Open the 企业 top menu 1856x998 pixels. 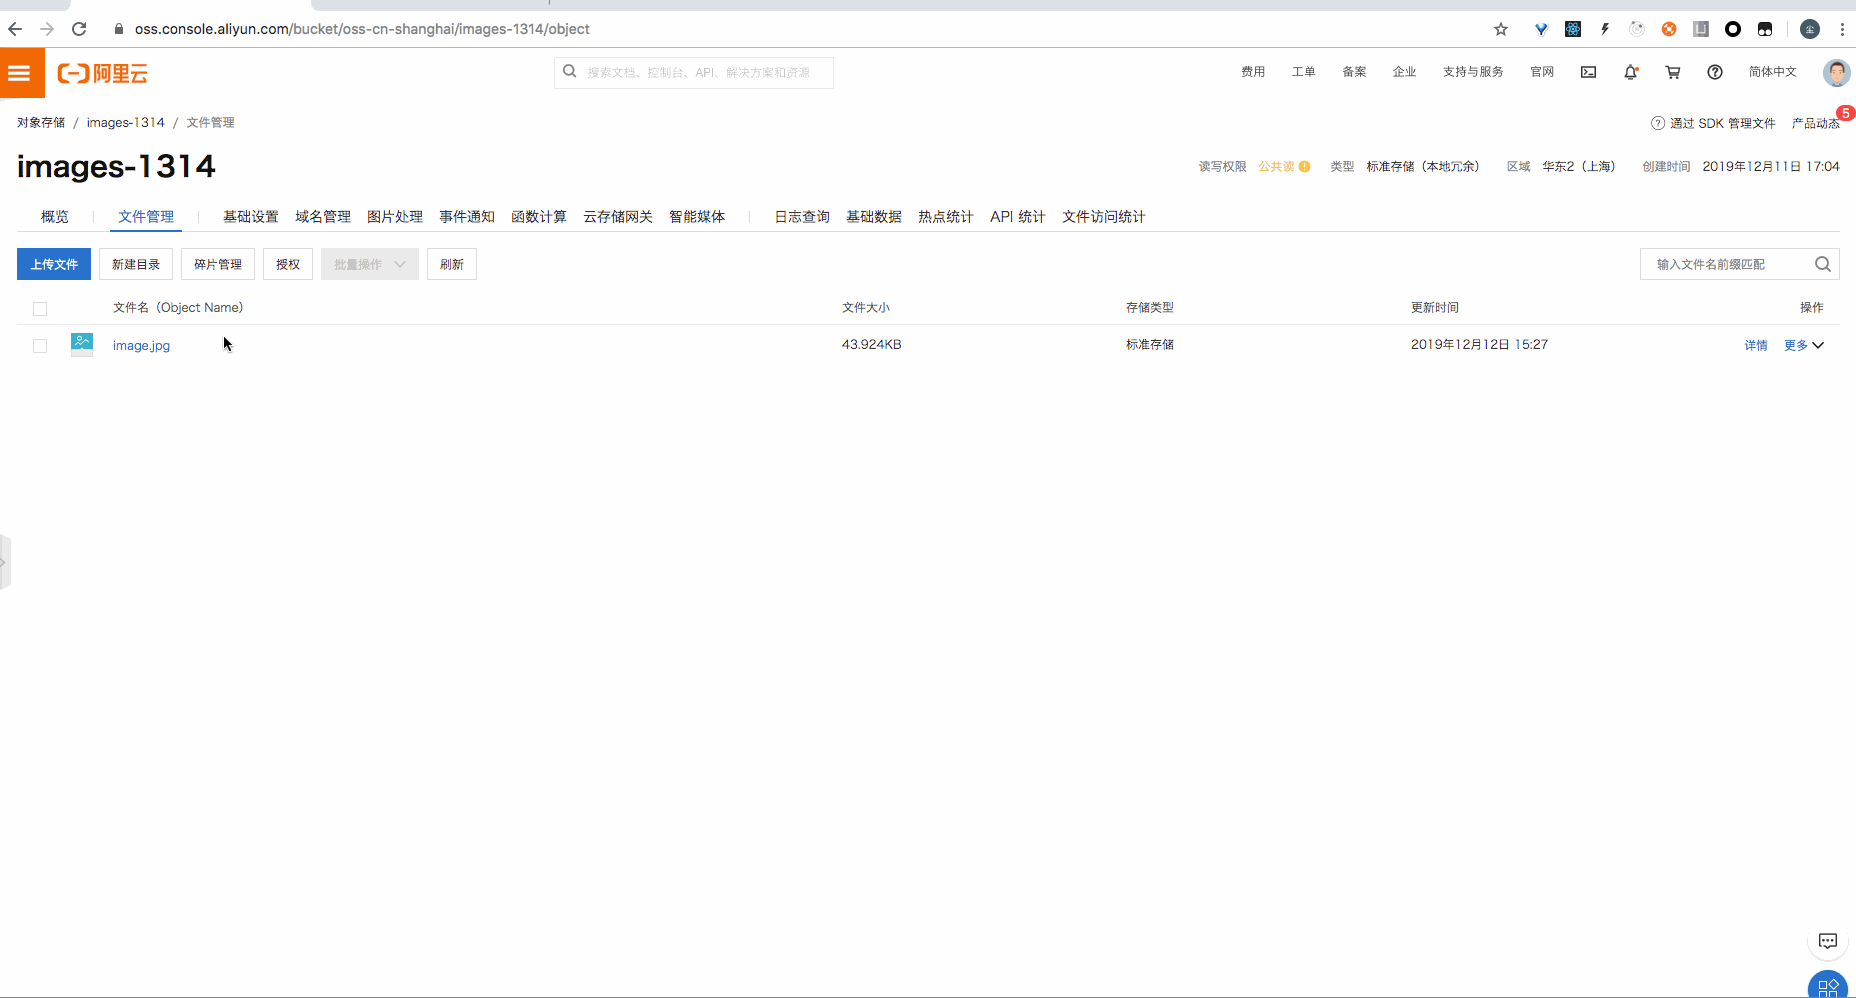(1405, 72)
